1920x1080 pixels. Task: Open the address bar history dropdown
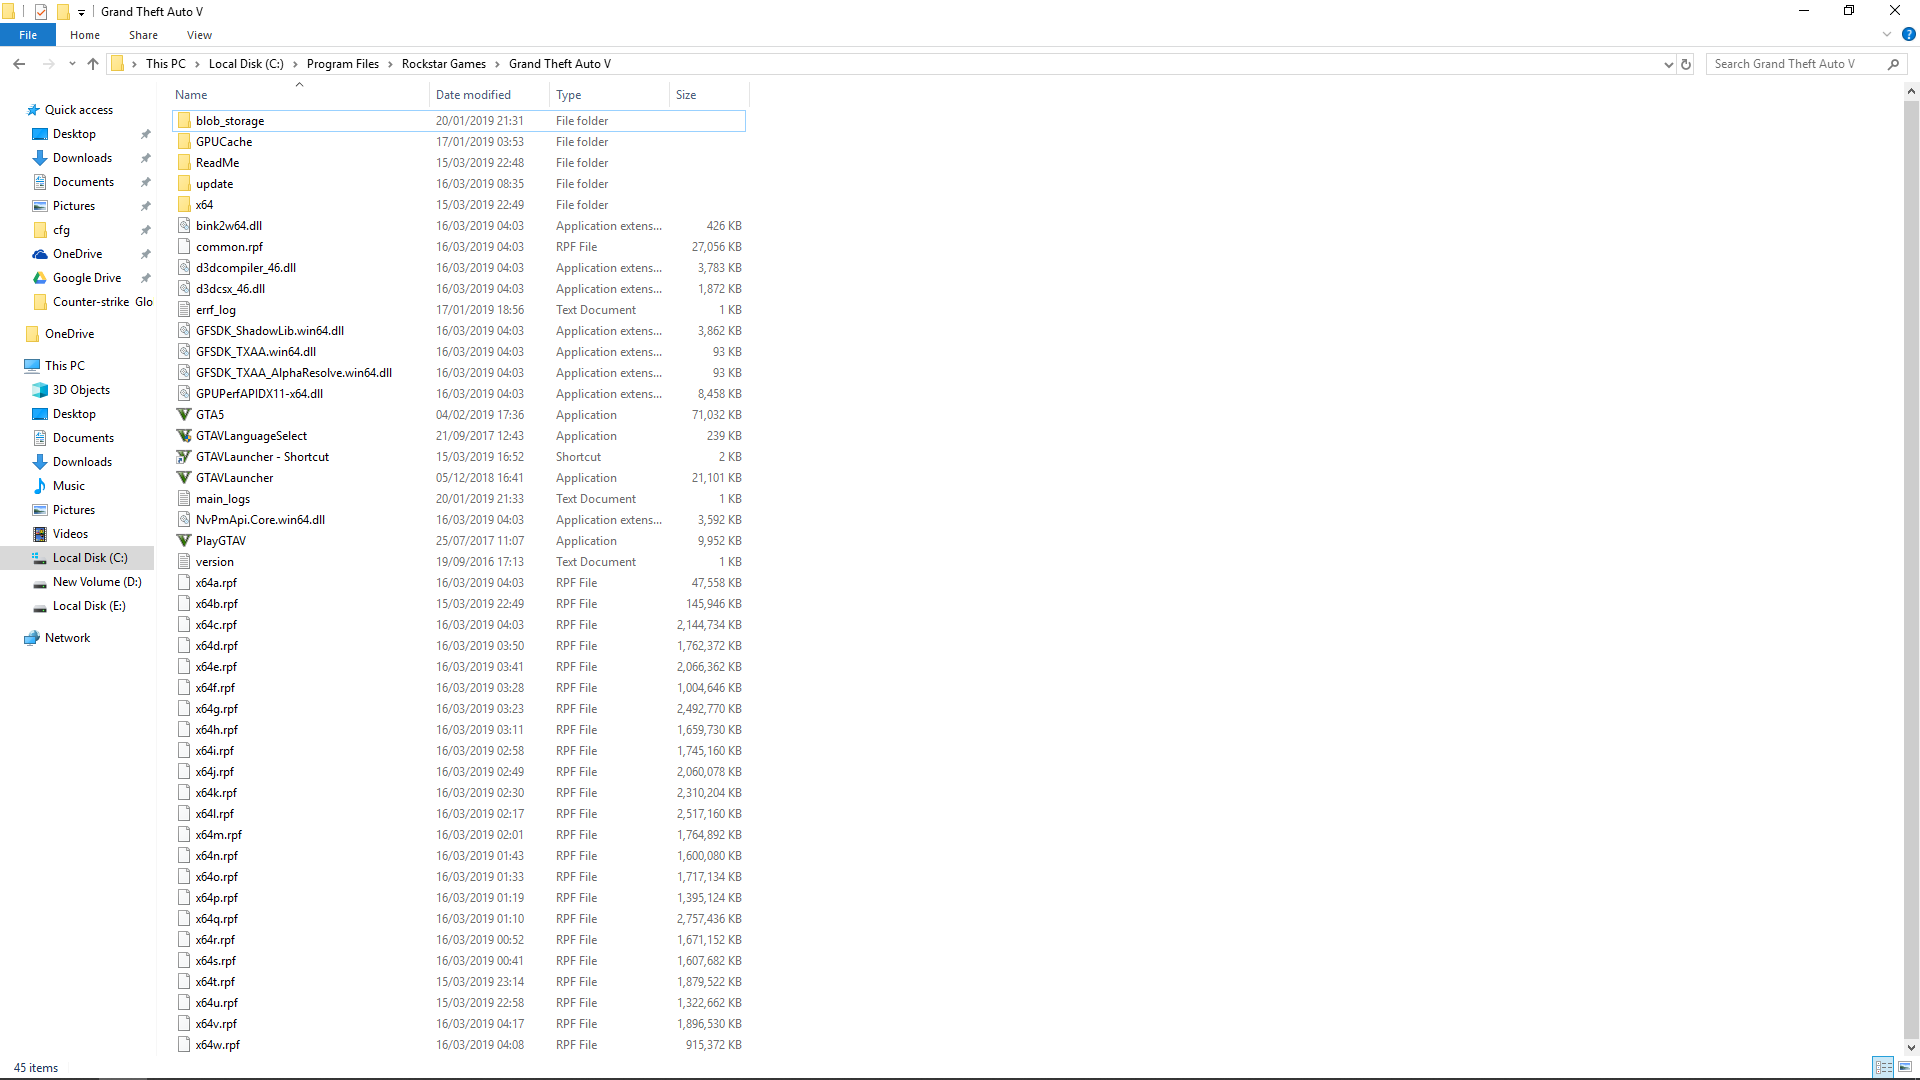(1668, 64)
